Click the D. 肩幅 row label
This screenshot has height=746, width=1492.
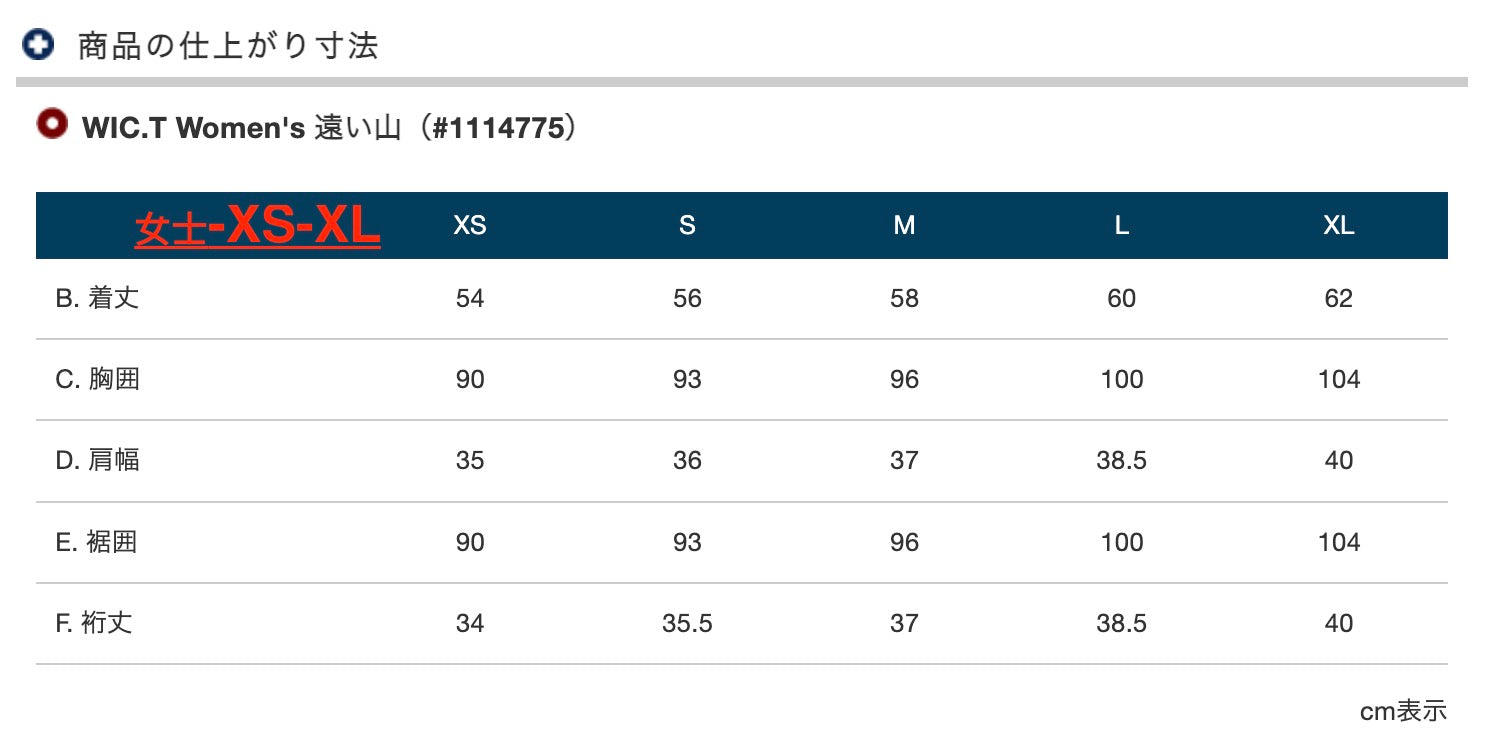click(97, 460)
